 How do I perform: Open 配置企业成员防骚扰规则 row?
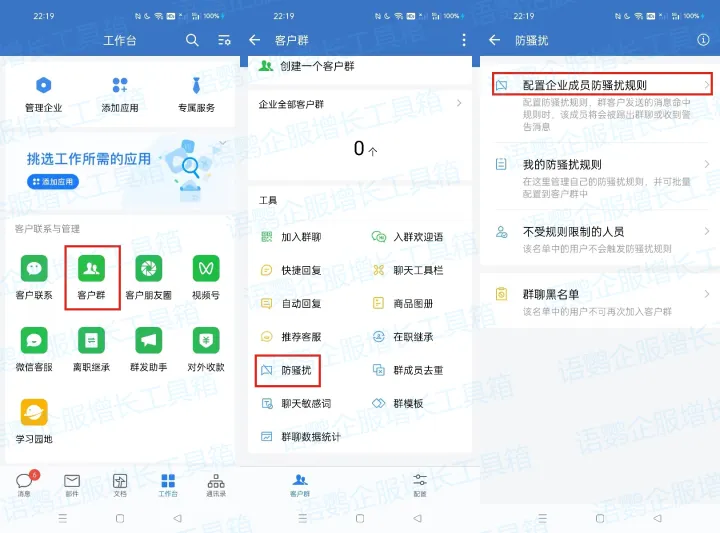pos(602,86)
